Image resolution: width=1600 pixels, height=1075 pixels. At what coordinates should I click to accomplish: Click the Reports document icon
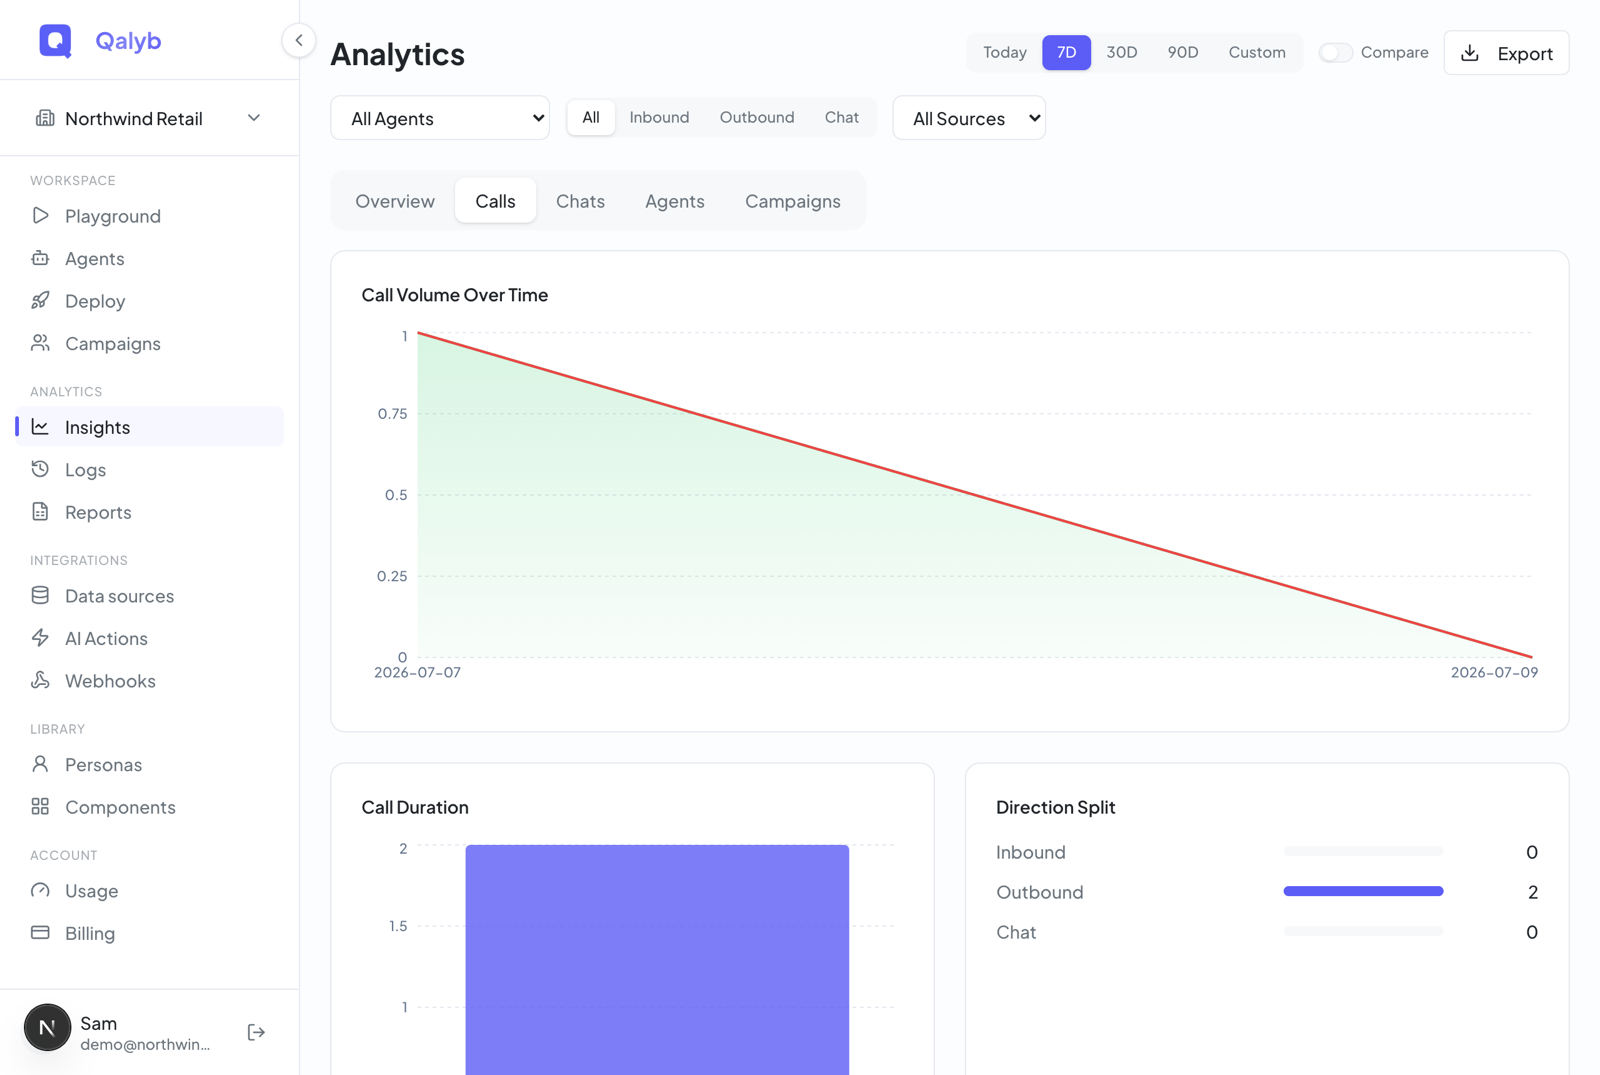pos(40,512)
